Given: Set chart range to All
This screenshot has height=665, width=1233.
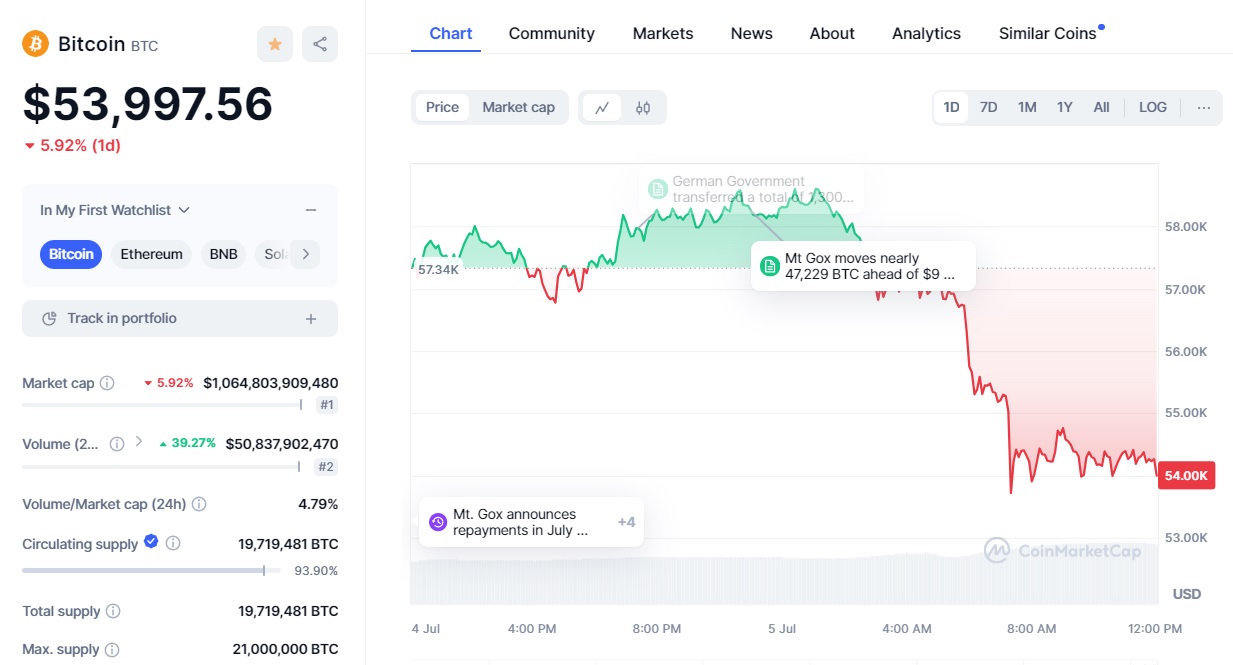Looking at the screenshot, I should tap(1101, 108).
